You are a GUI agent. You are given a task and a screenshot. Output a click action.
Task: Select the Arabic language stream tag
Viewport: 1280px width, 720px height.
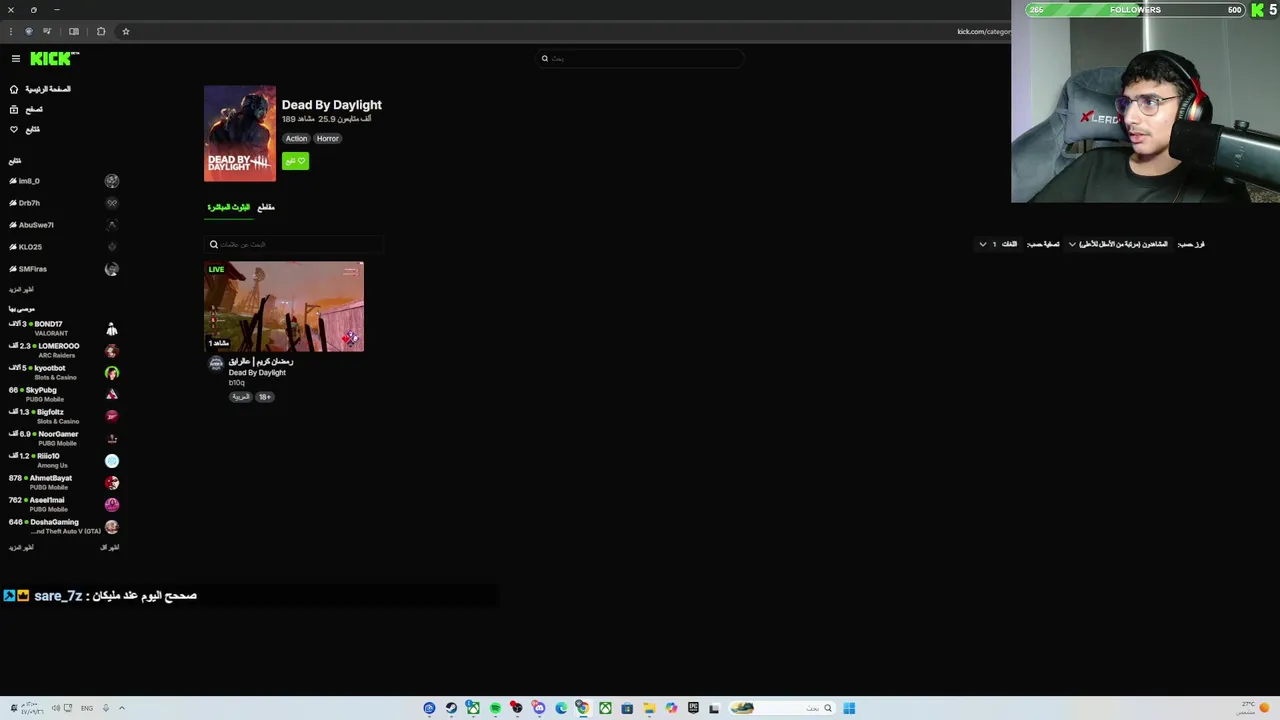pos(240,397)
